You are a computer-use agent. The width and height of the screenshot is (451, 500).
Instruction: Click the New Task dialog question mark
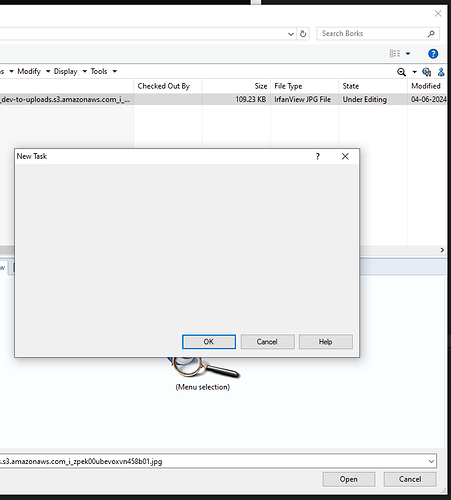tap(318, 156)
